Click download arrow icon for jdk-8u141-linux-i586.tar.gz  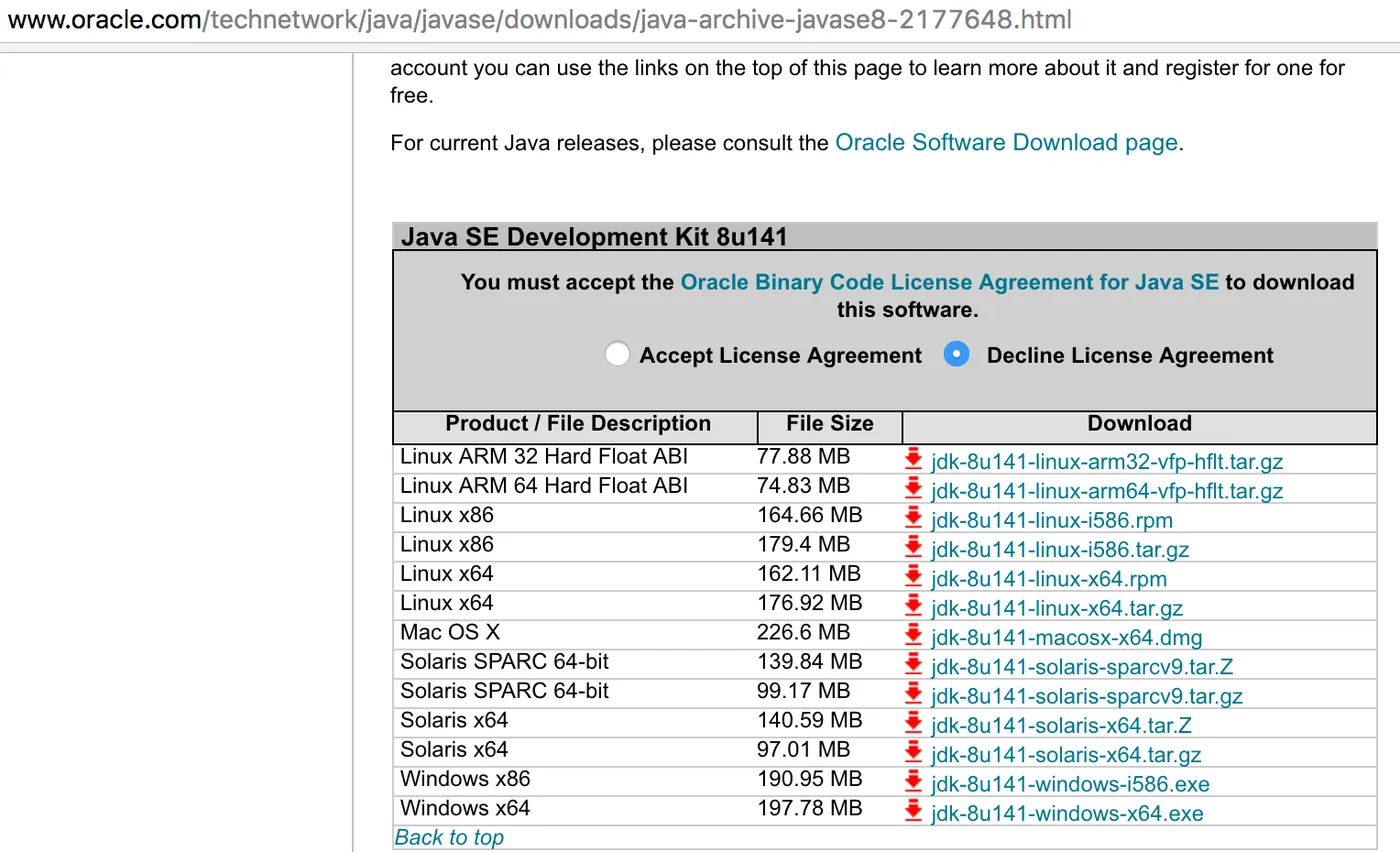[x=912, y=548]
